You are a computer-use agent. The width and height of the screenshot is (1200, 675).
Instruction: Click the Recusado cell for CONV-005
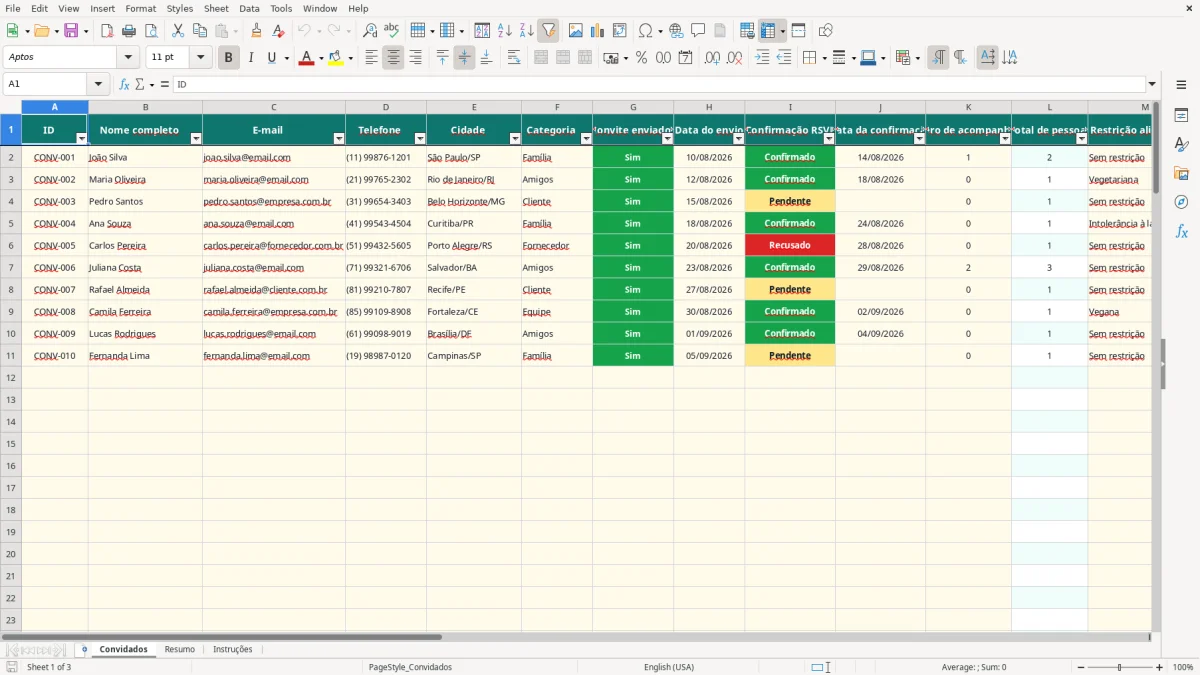790,246
